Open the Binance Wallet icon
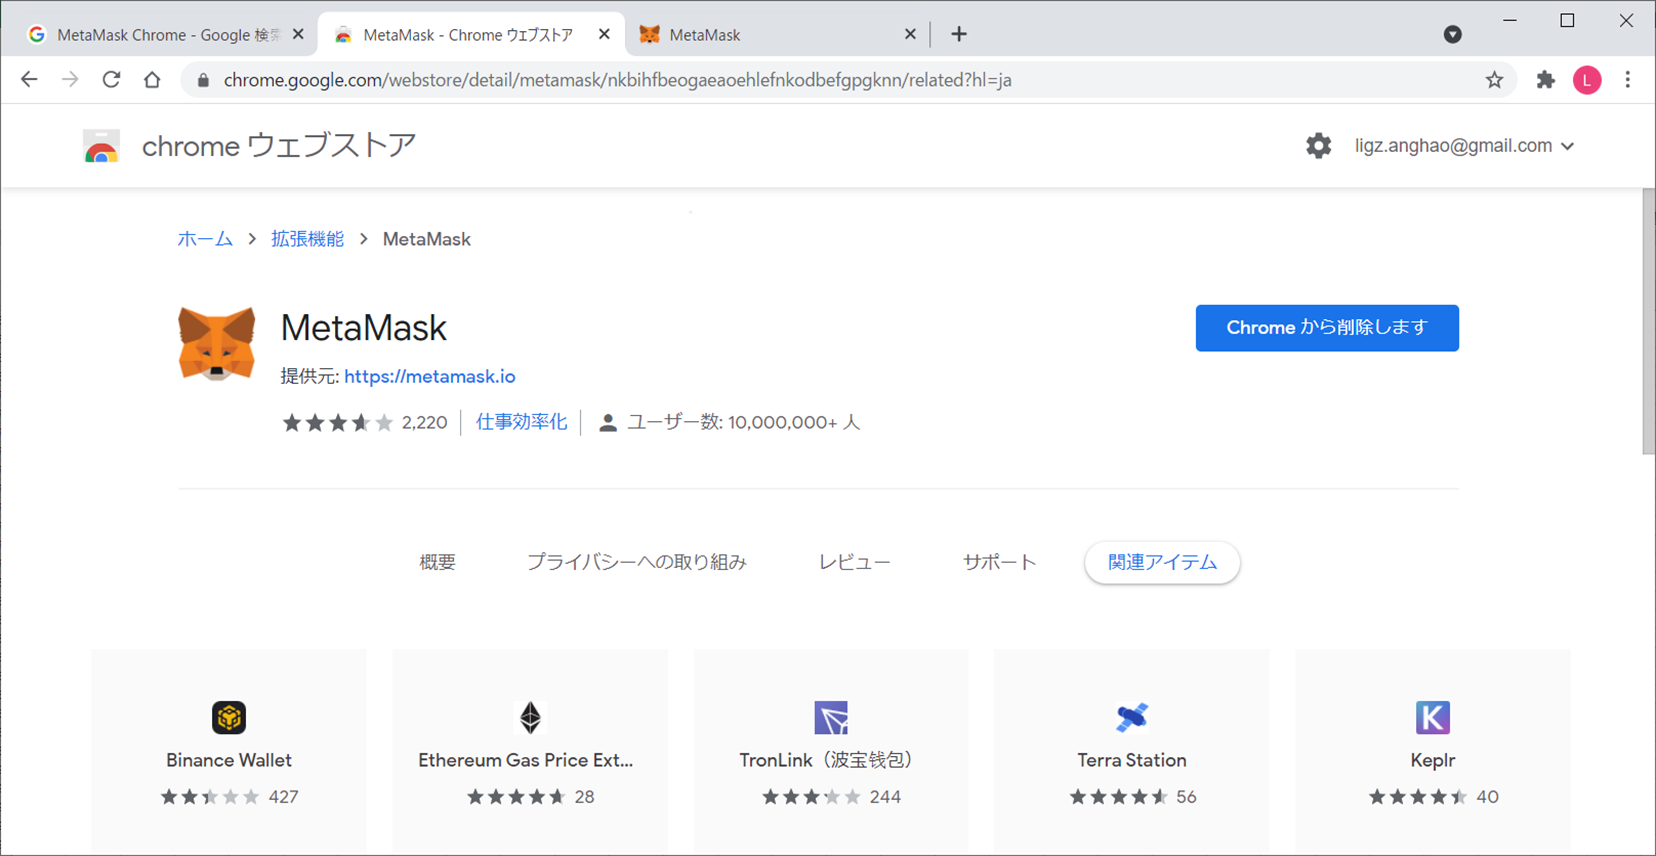This screenshot has height=856, width=1656. pos(229,717)
